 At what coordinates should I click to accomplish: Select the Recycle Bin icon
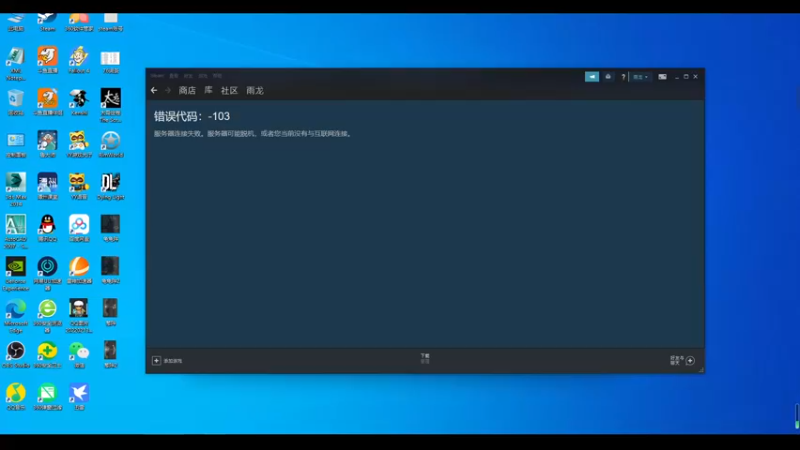tap(16, 102)
